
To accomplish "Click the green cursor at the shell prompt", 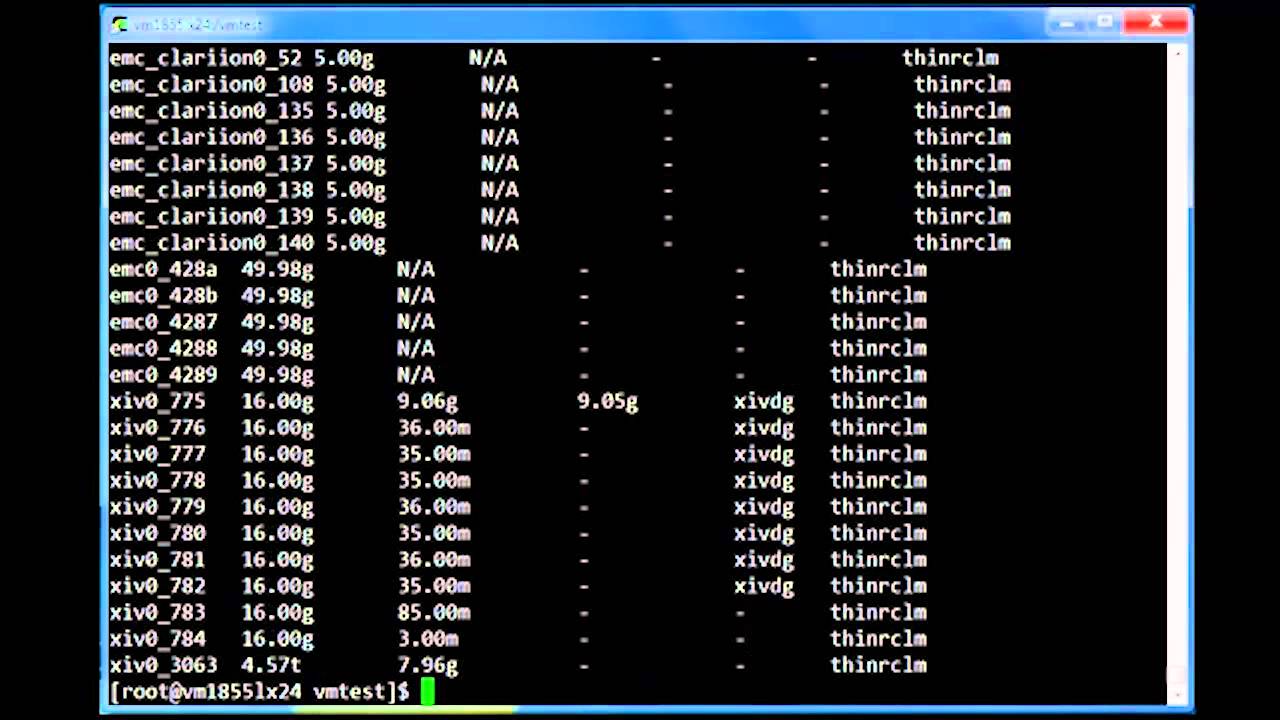I will pyautogui.click(x=428, y=692).
